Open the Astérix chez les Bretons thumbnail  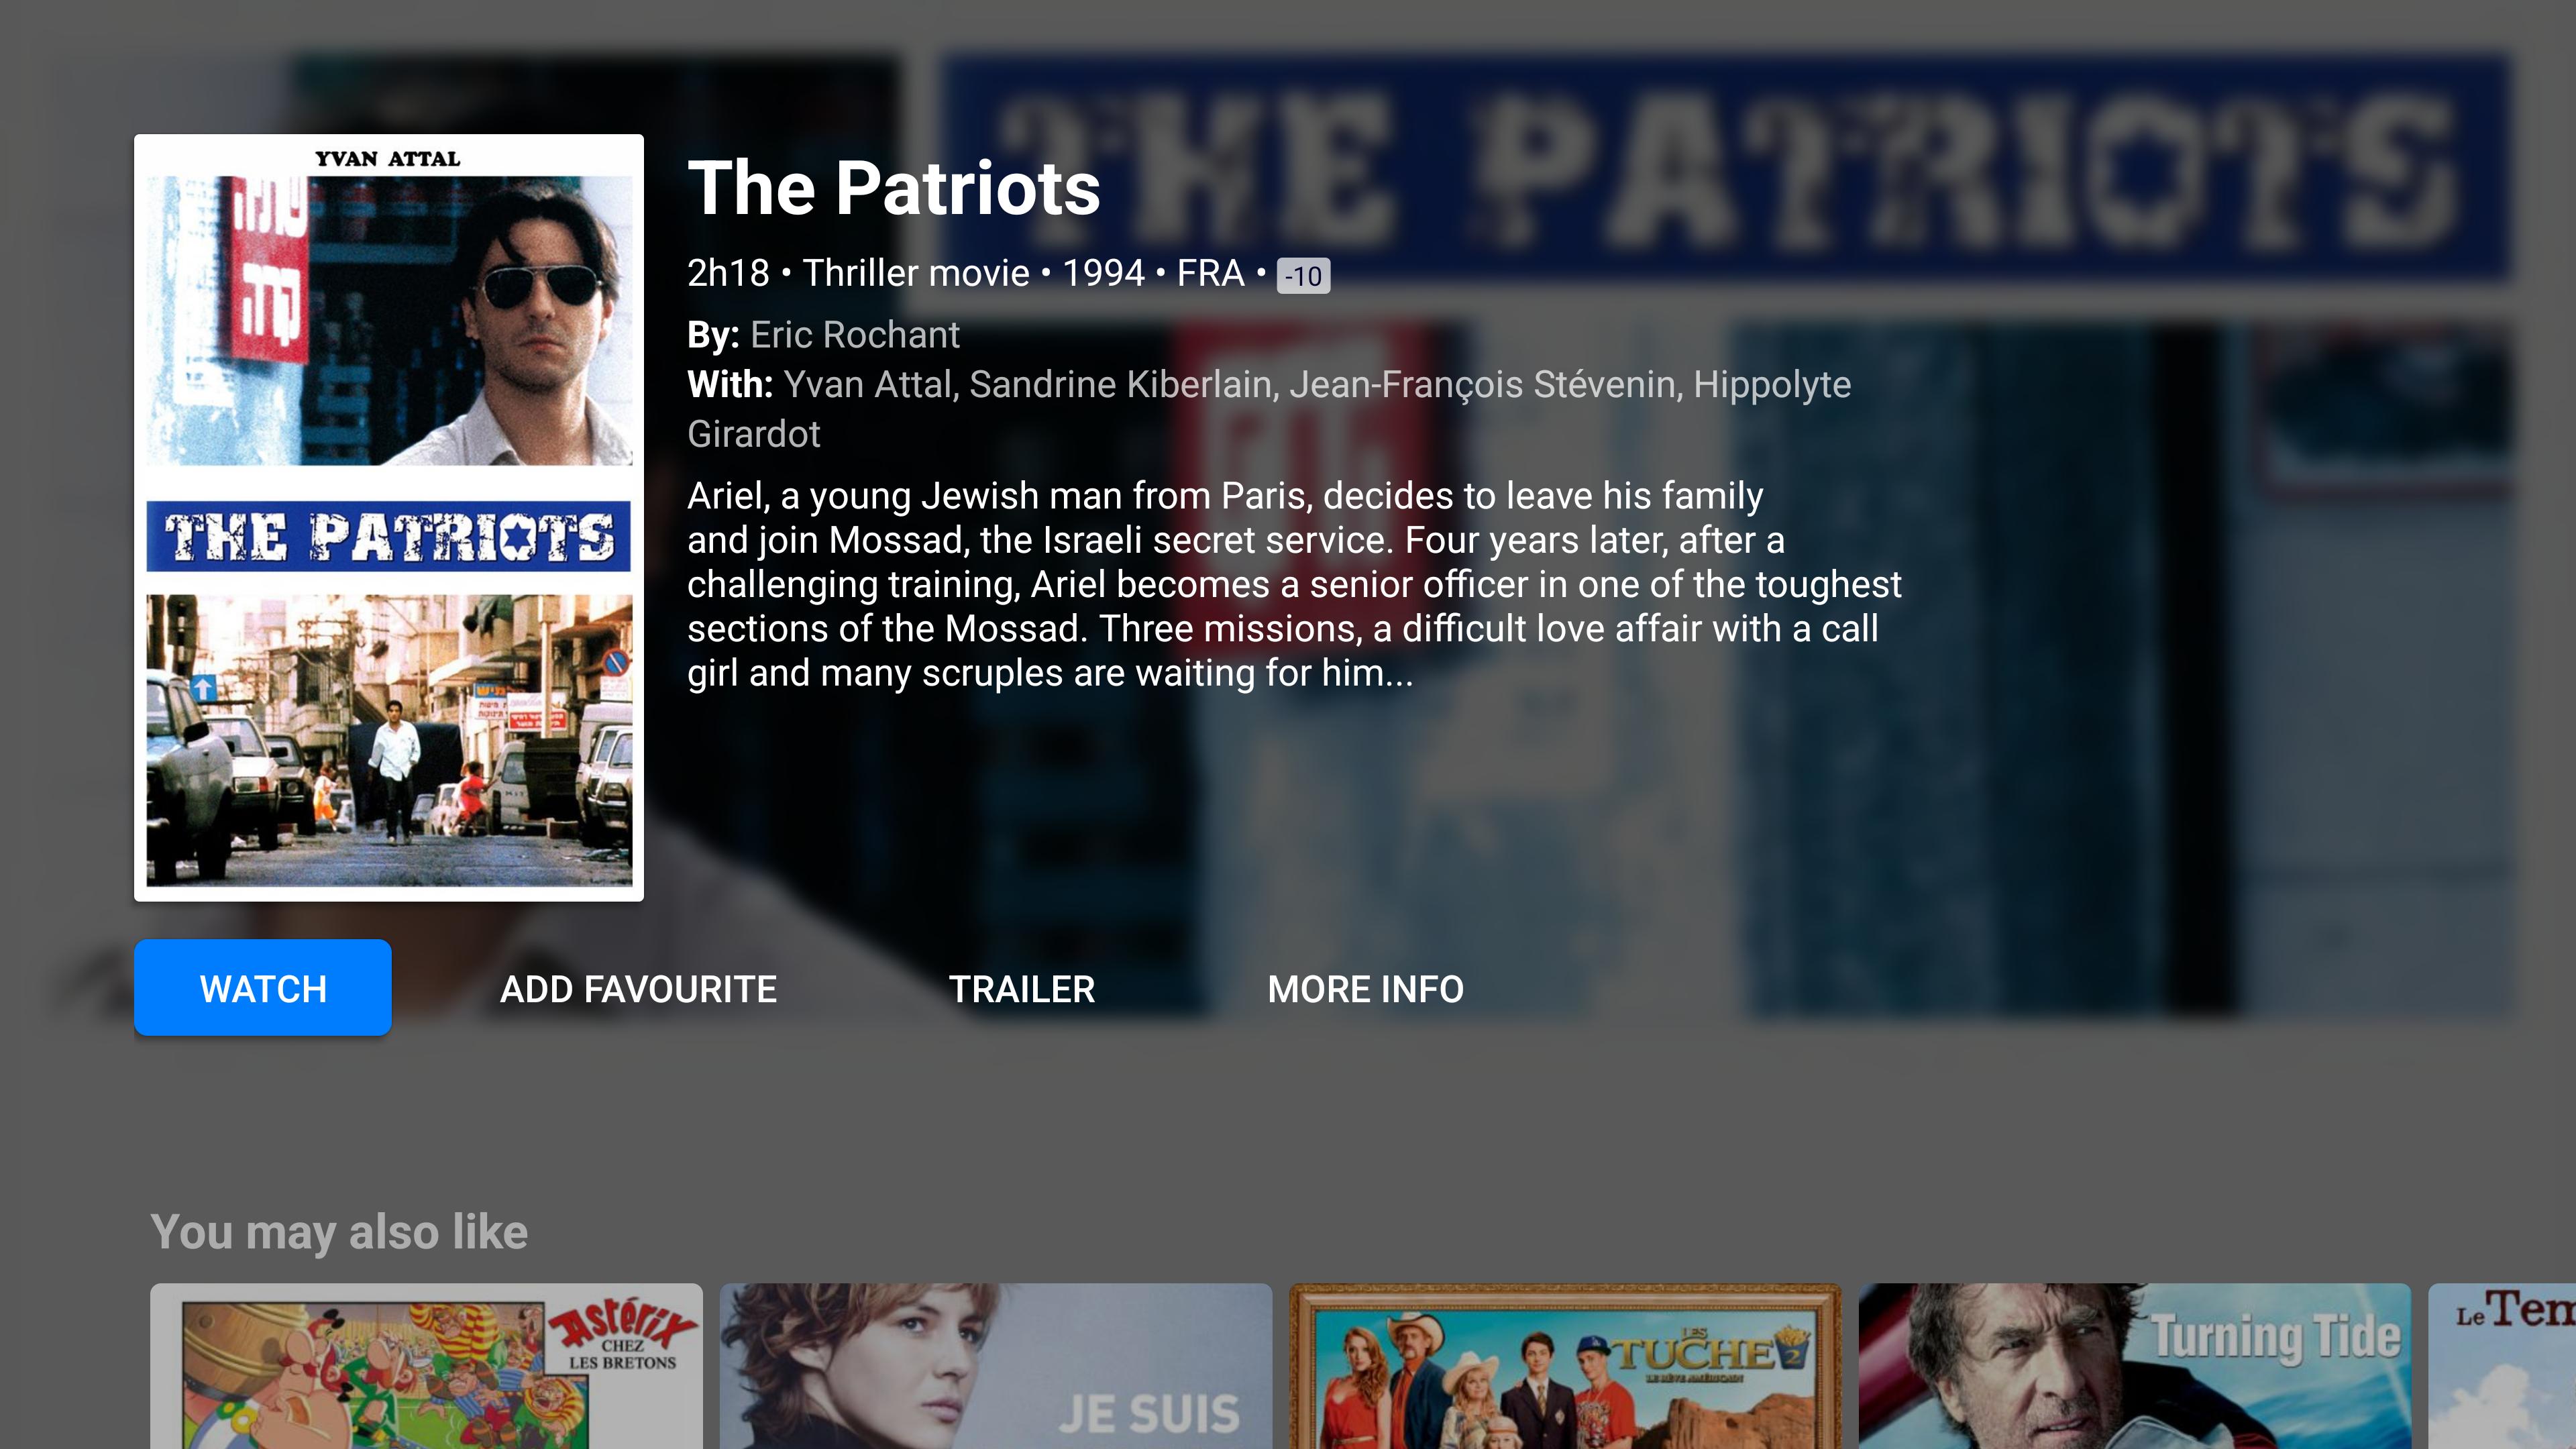pyautogui.click(x=427, y=1366)
